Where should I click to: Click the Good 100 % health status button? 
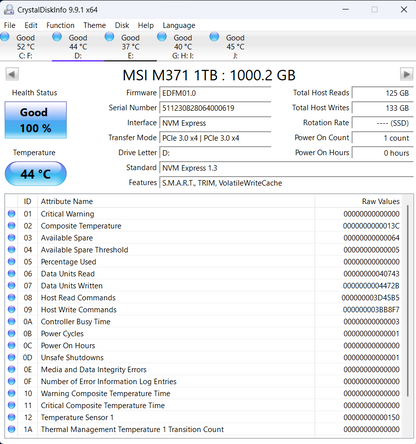[x=36, y=120]
